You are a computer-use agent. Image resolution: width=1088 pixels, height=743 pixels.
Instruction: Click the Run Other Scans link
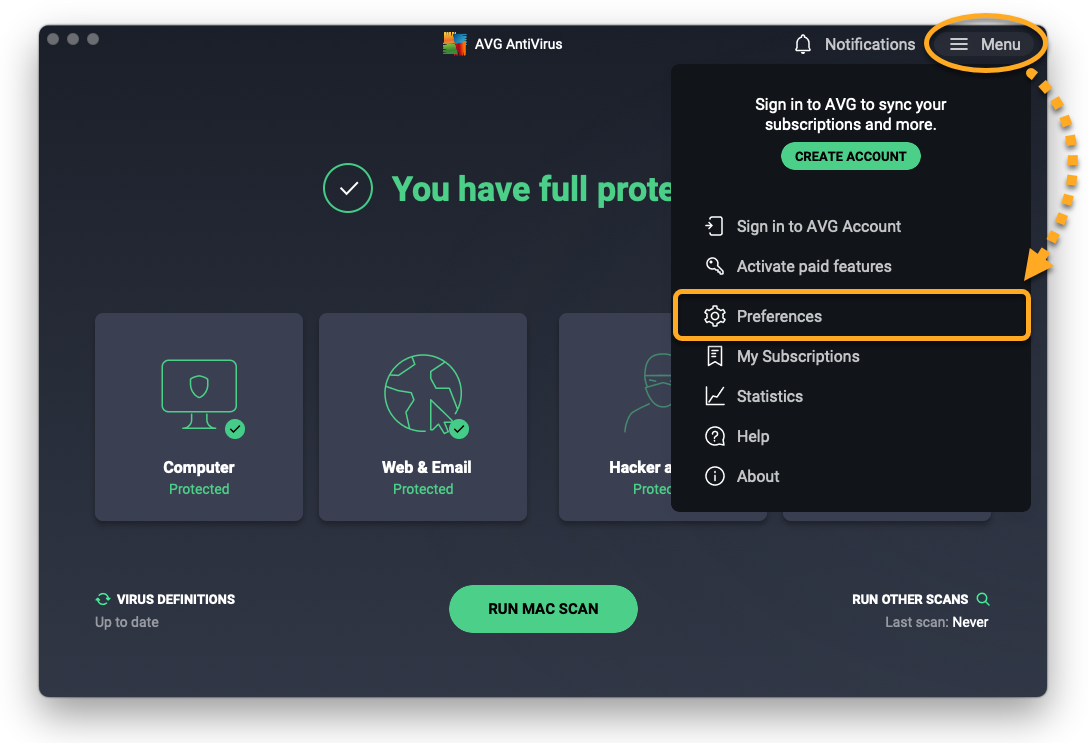pos(909,599)
